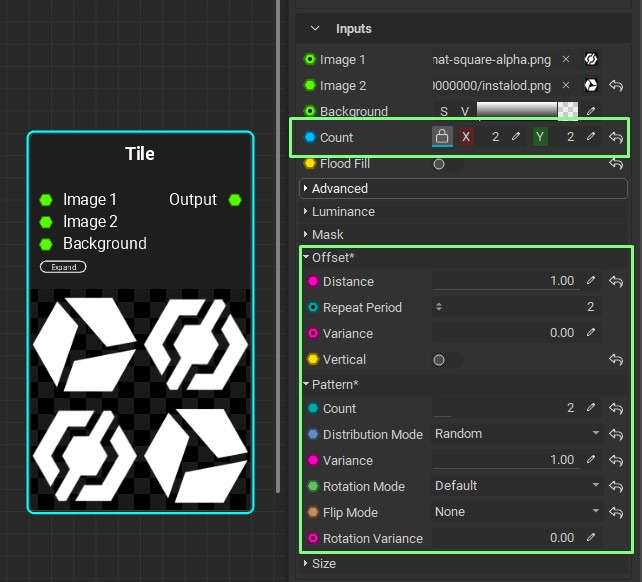Image resolution: width=642 pixels, height=582 pixels.
Task: Click the Output pin on Tile node
Action: click(235, 200)
